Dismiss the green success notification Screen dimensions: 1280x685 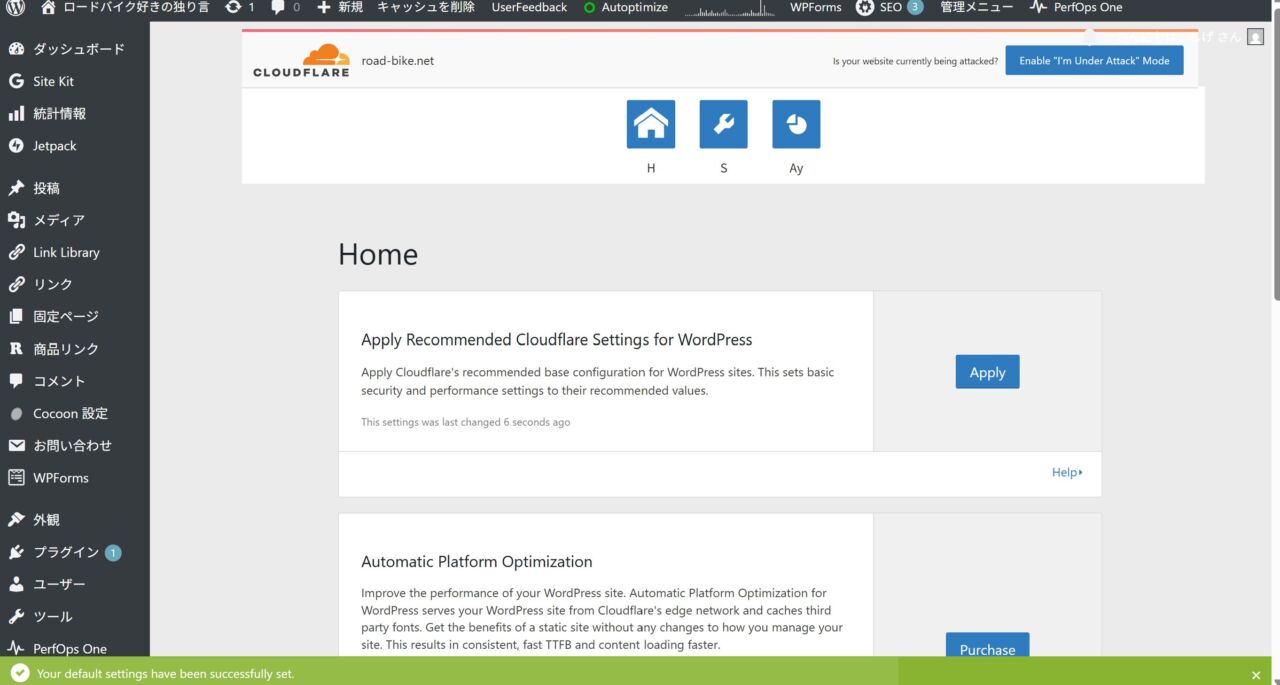[1256, 675]
